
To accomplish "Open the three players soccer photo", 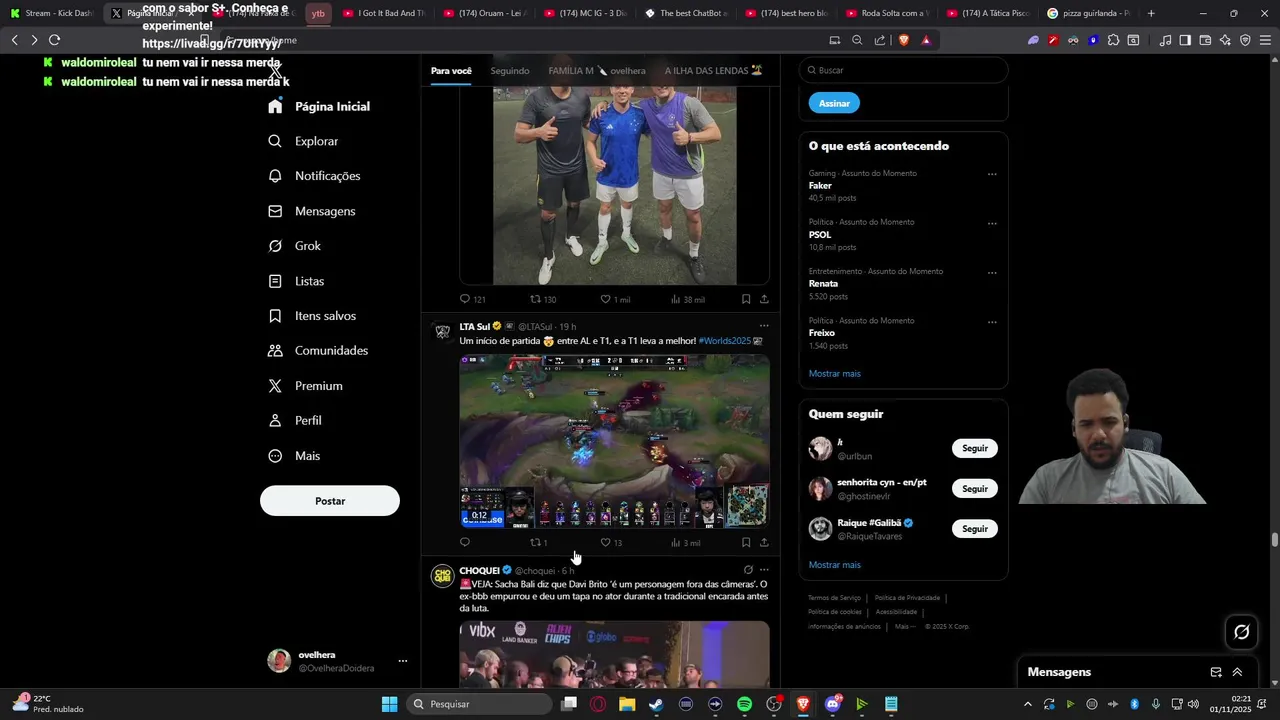I will (614, 185).
